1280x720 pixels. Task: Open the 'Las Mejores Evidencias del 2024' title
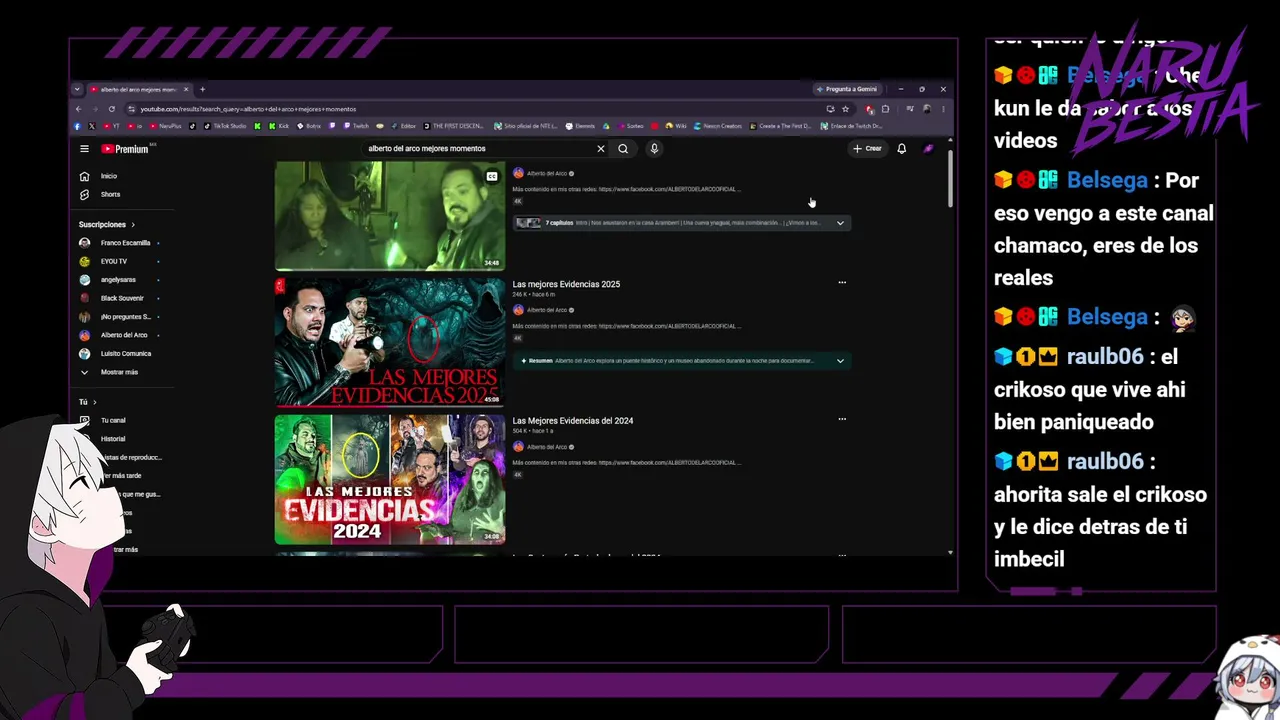tap(573, 421)
